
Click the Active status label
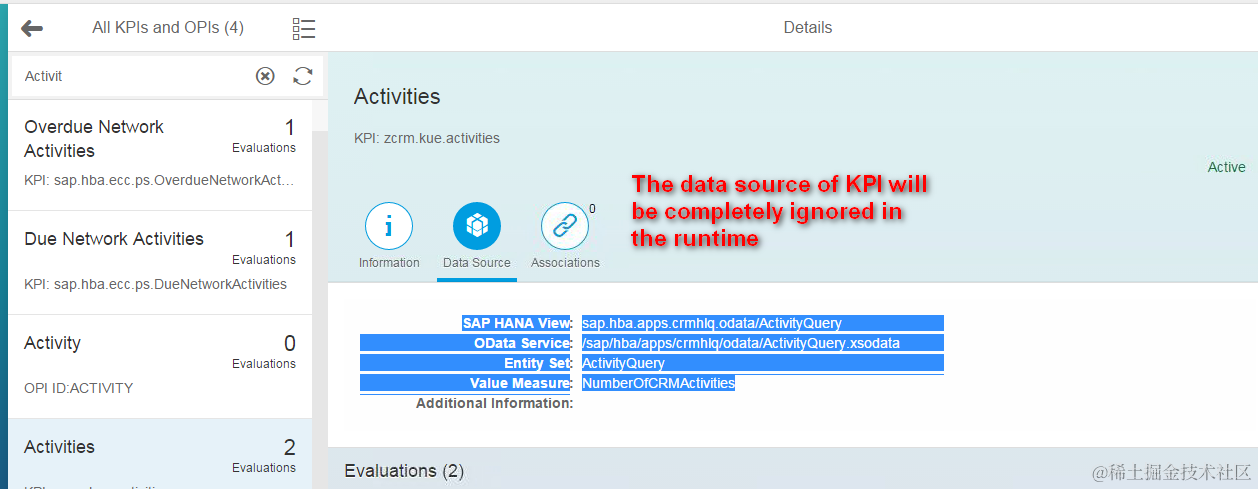(x=1227, y=167)
